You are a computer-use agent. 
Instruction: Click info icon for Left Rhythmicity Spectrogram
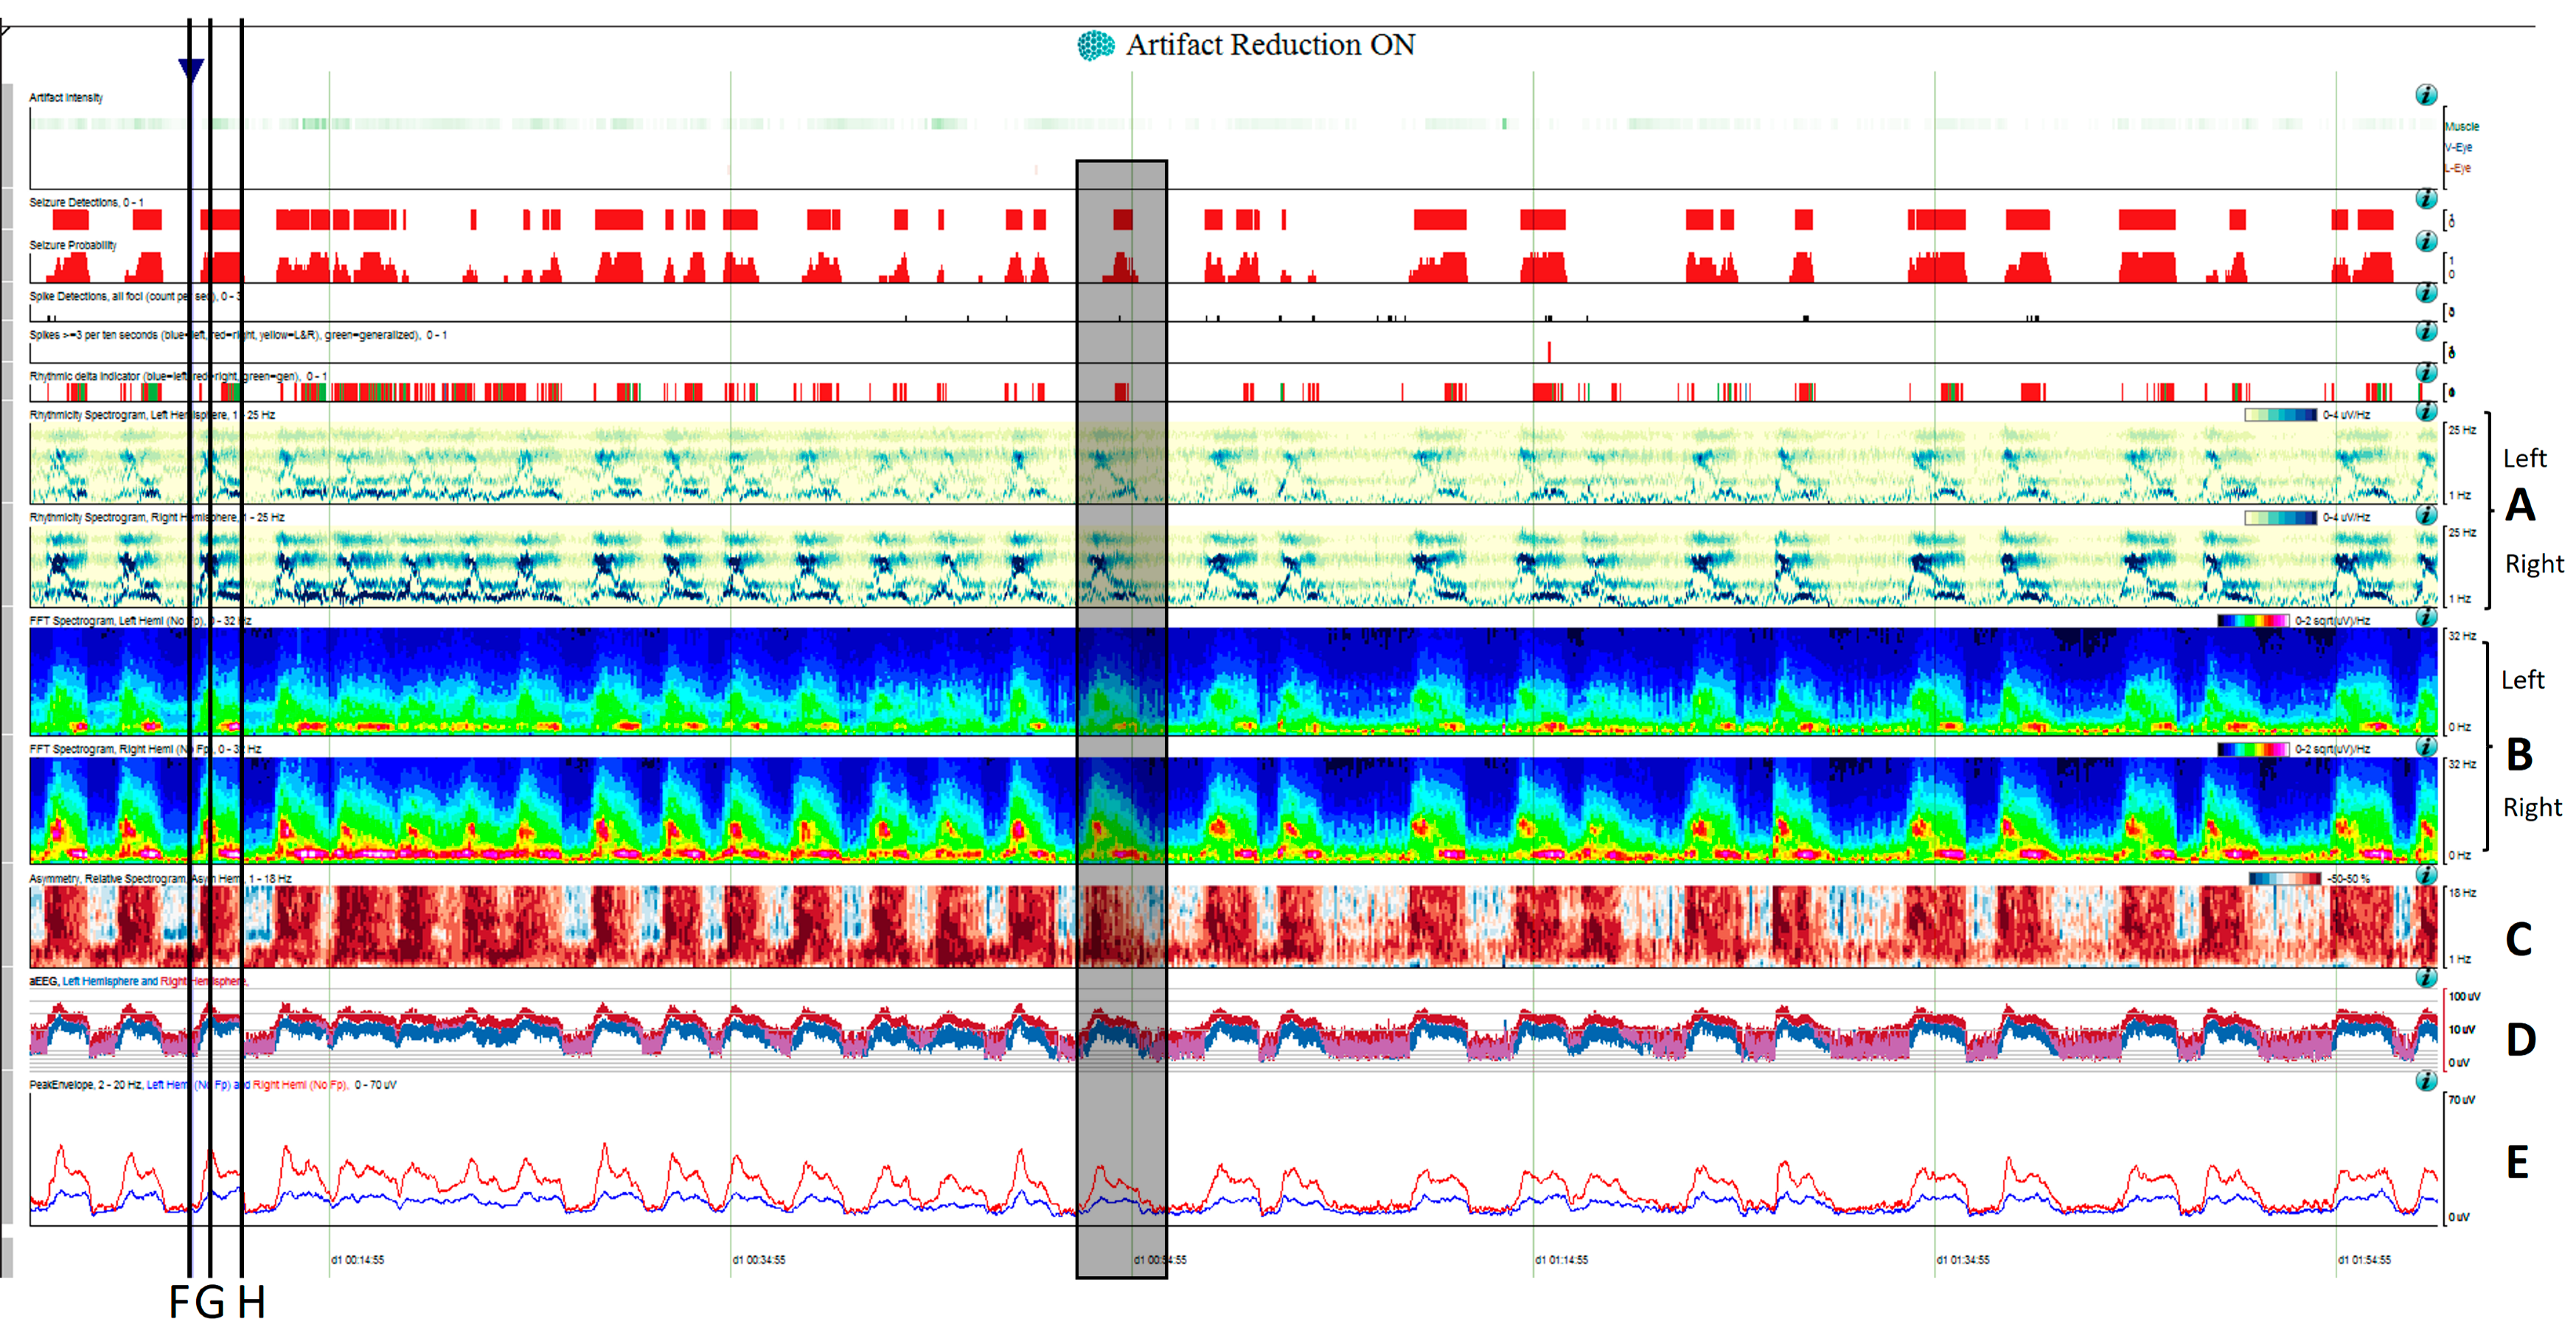(x=2426, y=411)
